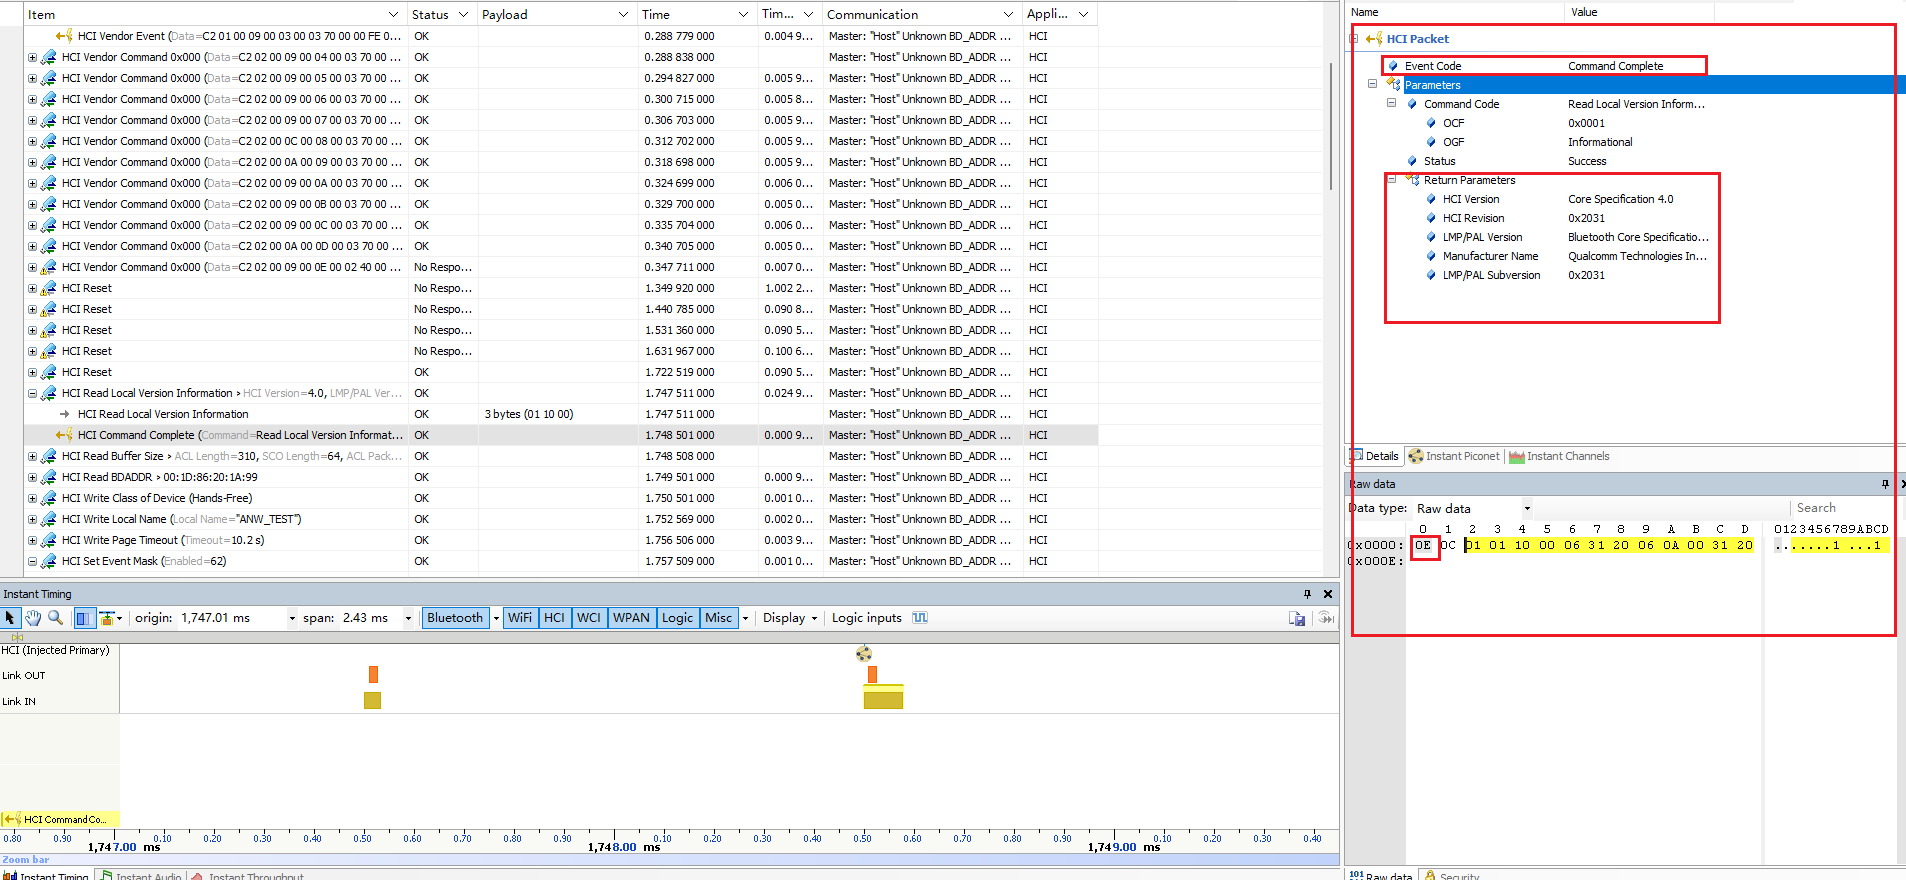Choose the magnifier zoom tool in Instant Timing

coord(56,618)
